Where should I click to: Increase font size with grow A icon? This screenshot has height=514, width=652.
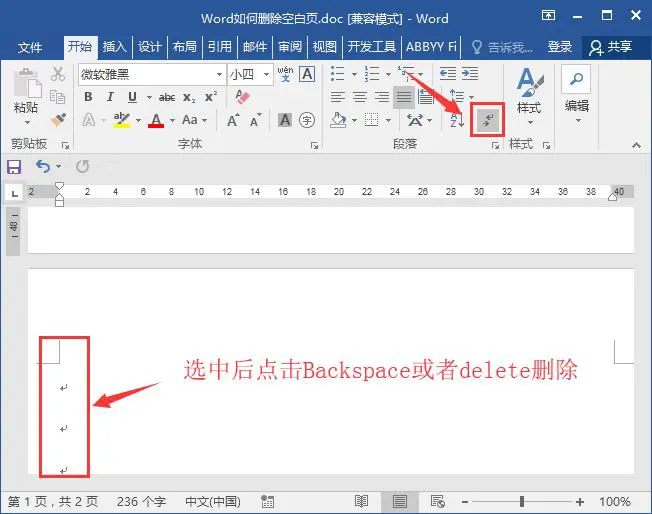[233, 120]
